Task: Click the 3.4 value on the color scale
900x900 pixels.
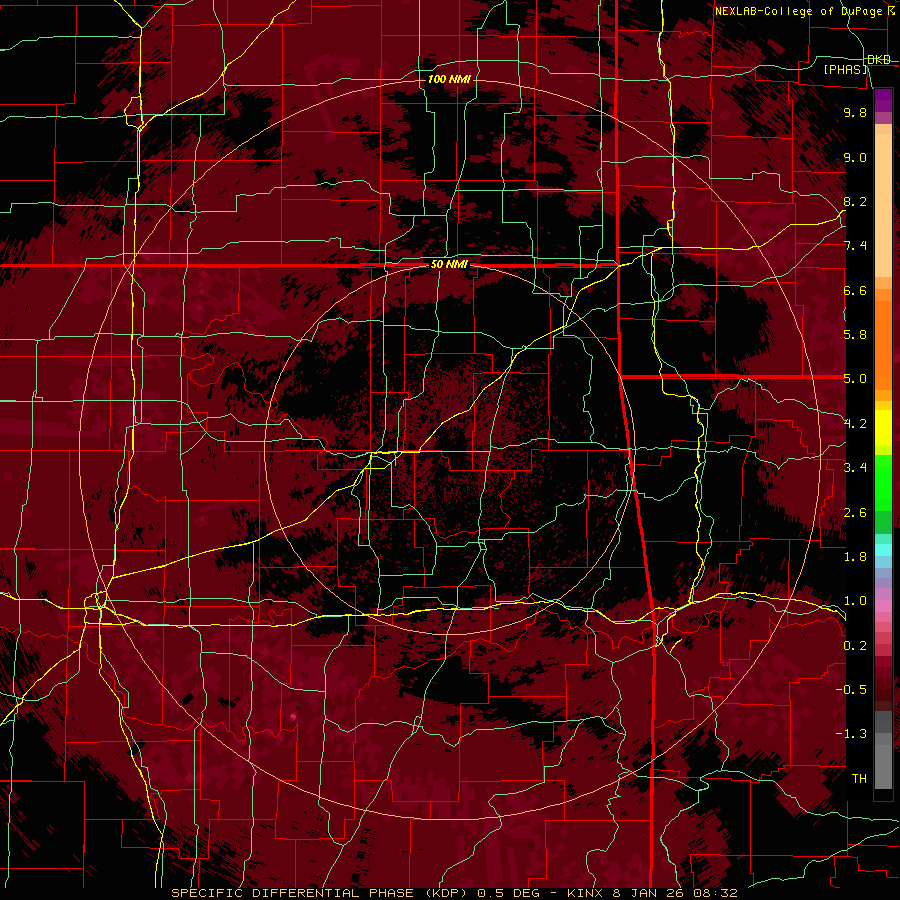Action: point(855,468)
